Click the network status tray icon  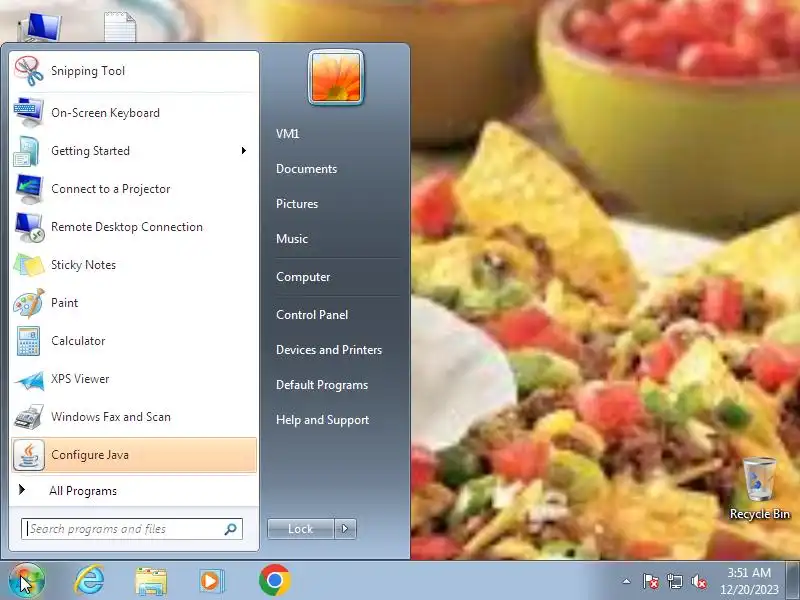674,581
